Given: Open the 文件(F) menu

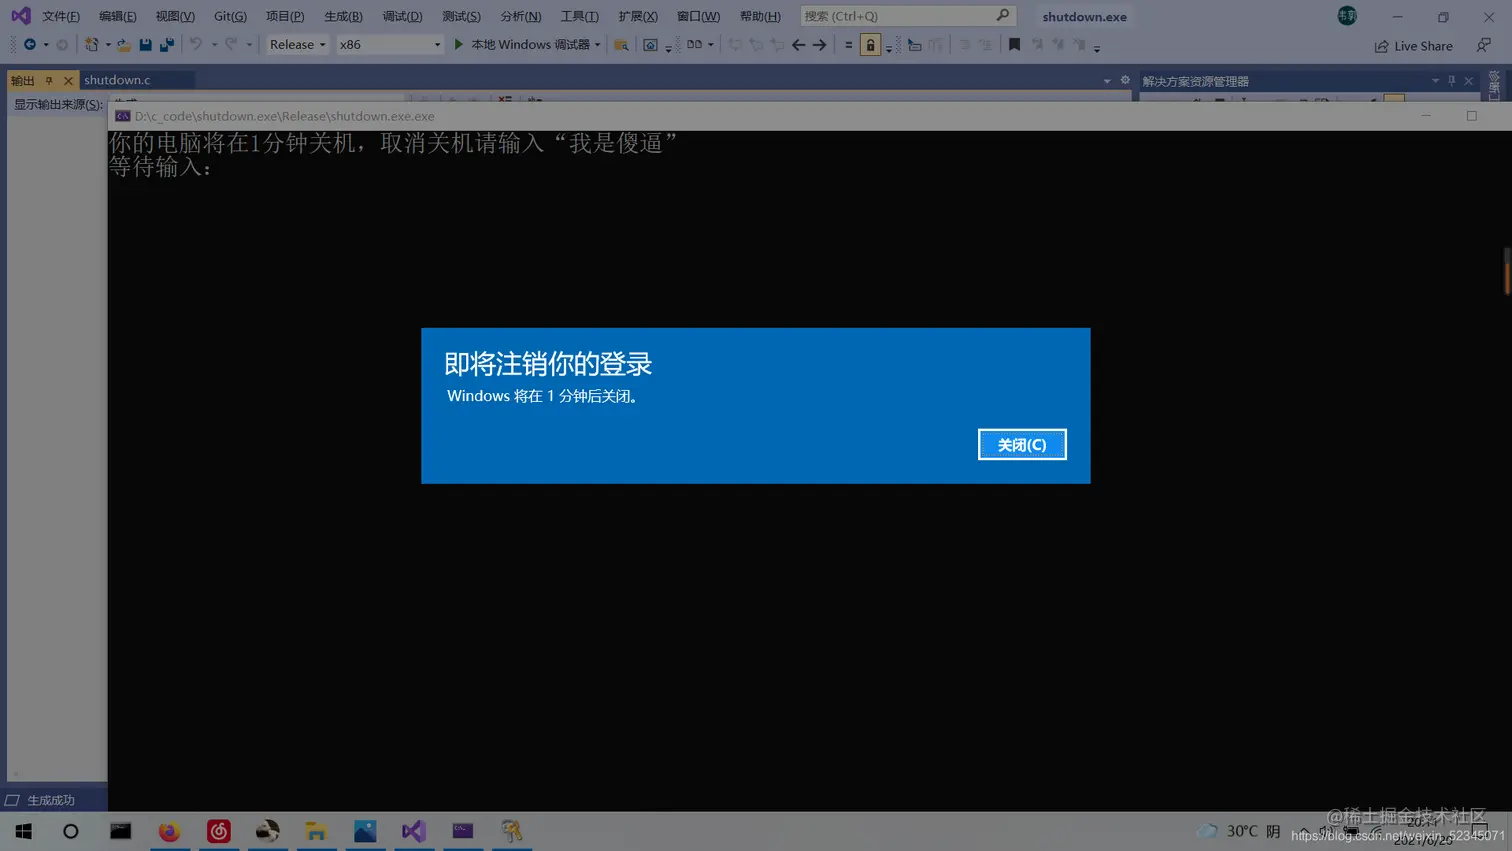Looking at the screenshot, I should (x=61, y=16).
